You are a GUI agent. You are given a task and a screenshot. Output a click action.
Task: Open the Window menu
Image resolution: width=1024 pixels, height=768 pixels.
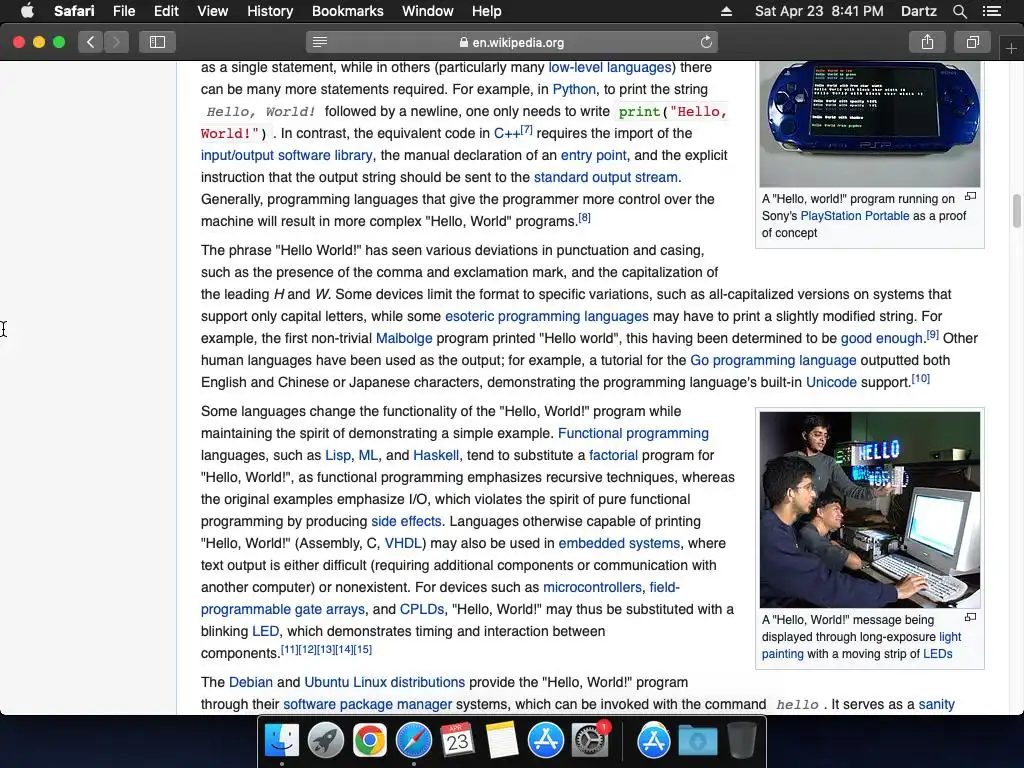pyautogui.click(x=428, y=11)
